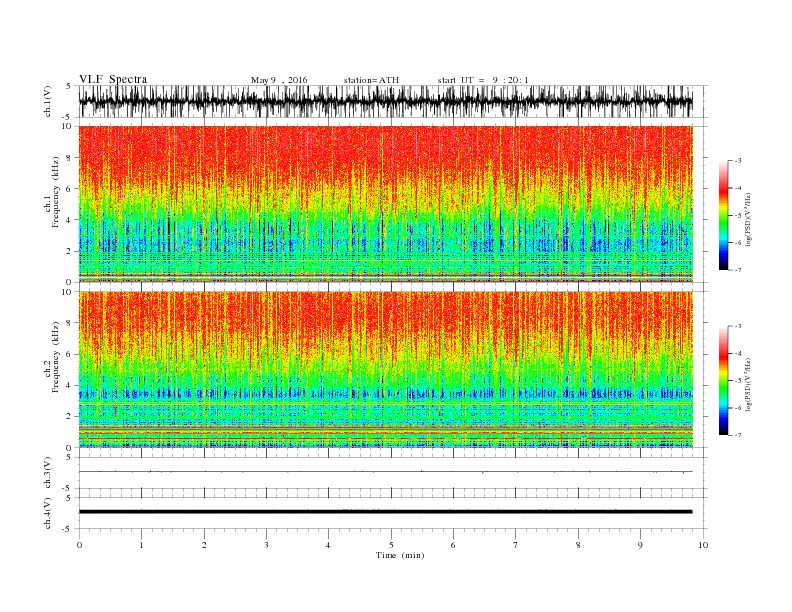The width and height of the screenshot is (792, 612).
Task: Click time axis tick label '7'
Action: coord(516,545)
